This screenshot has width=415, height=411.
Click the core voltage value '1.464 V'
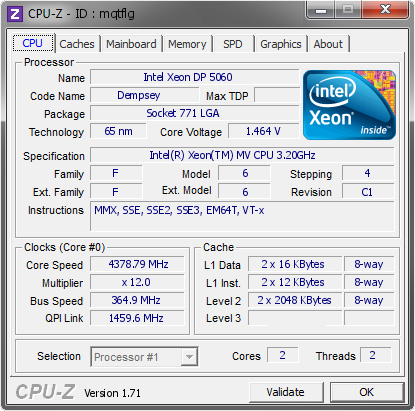pyautogui.click(x=263, y=131)
